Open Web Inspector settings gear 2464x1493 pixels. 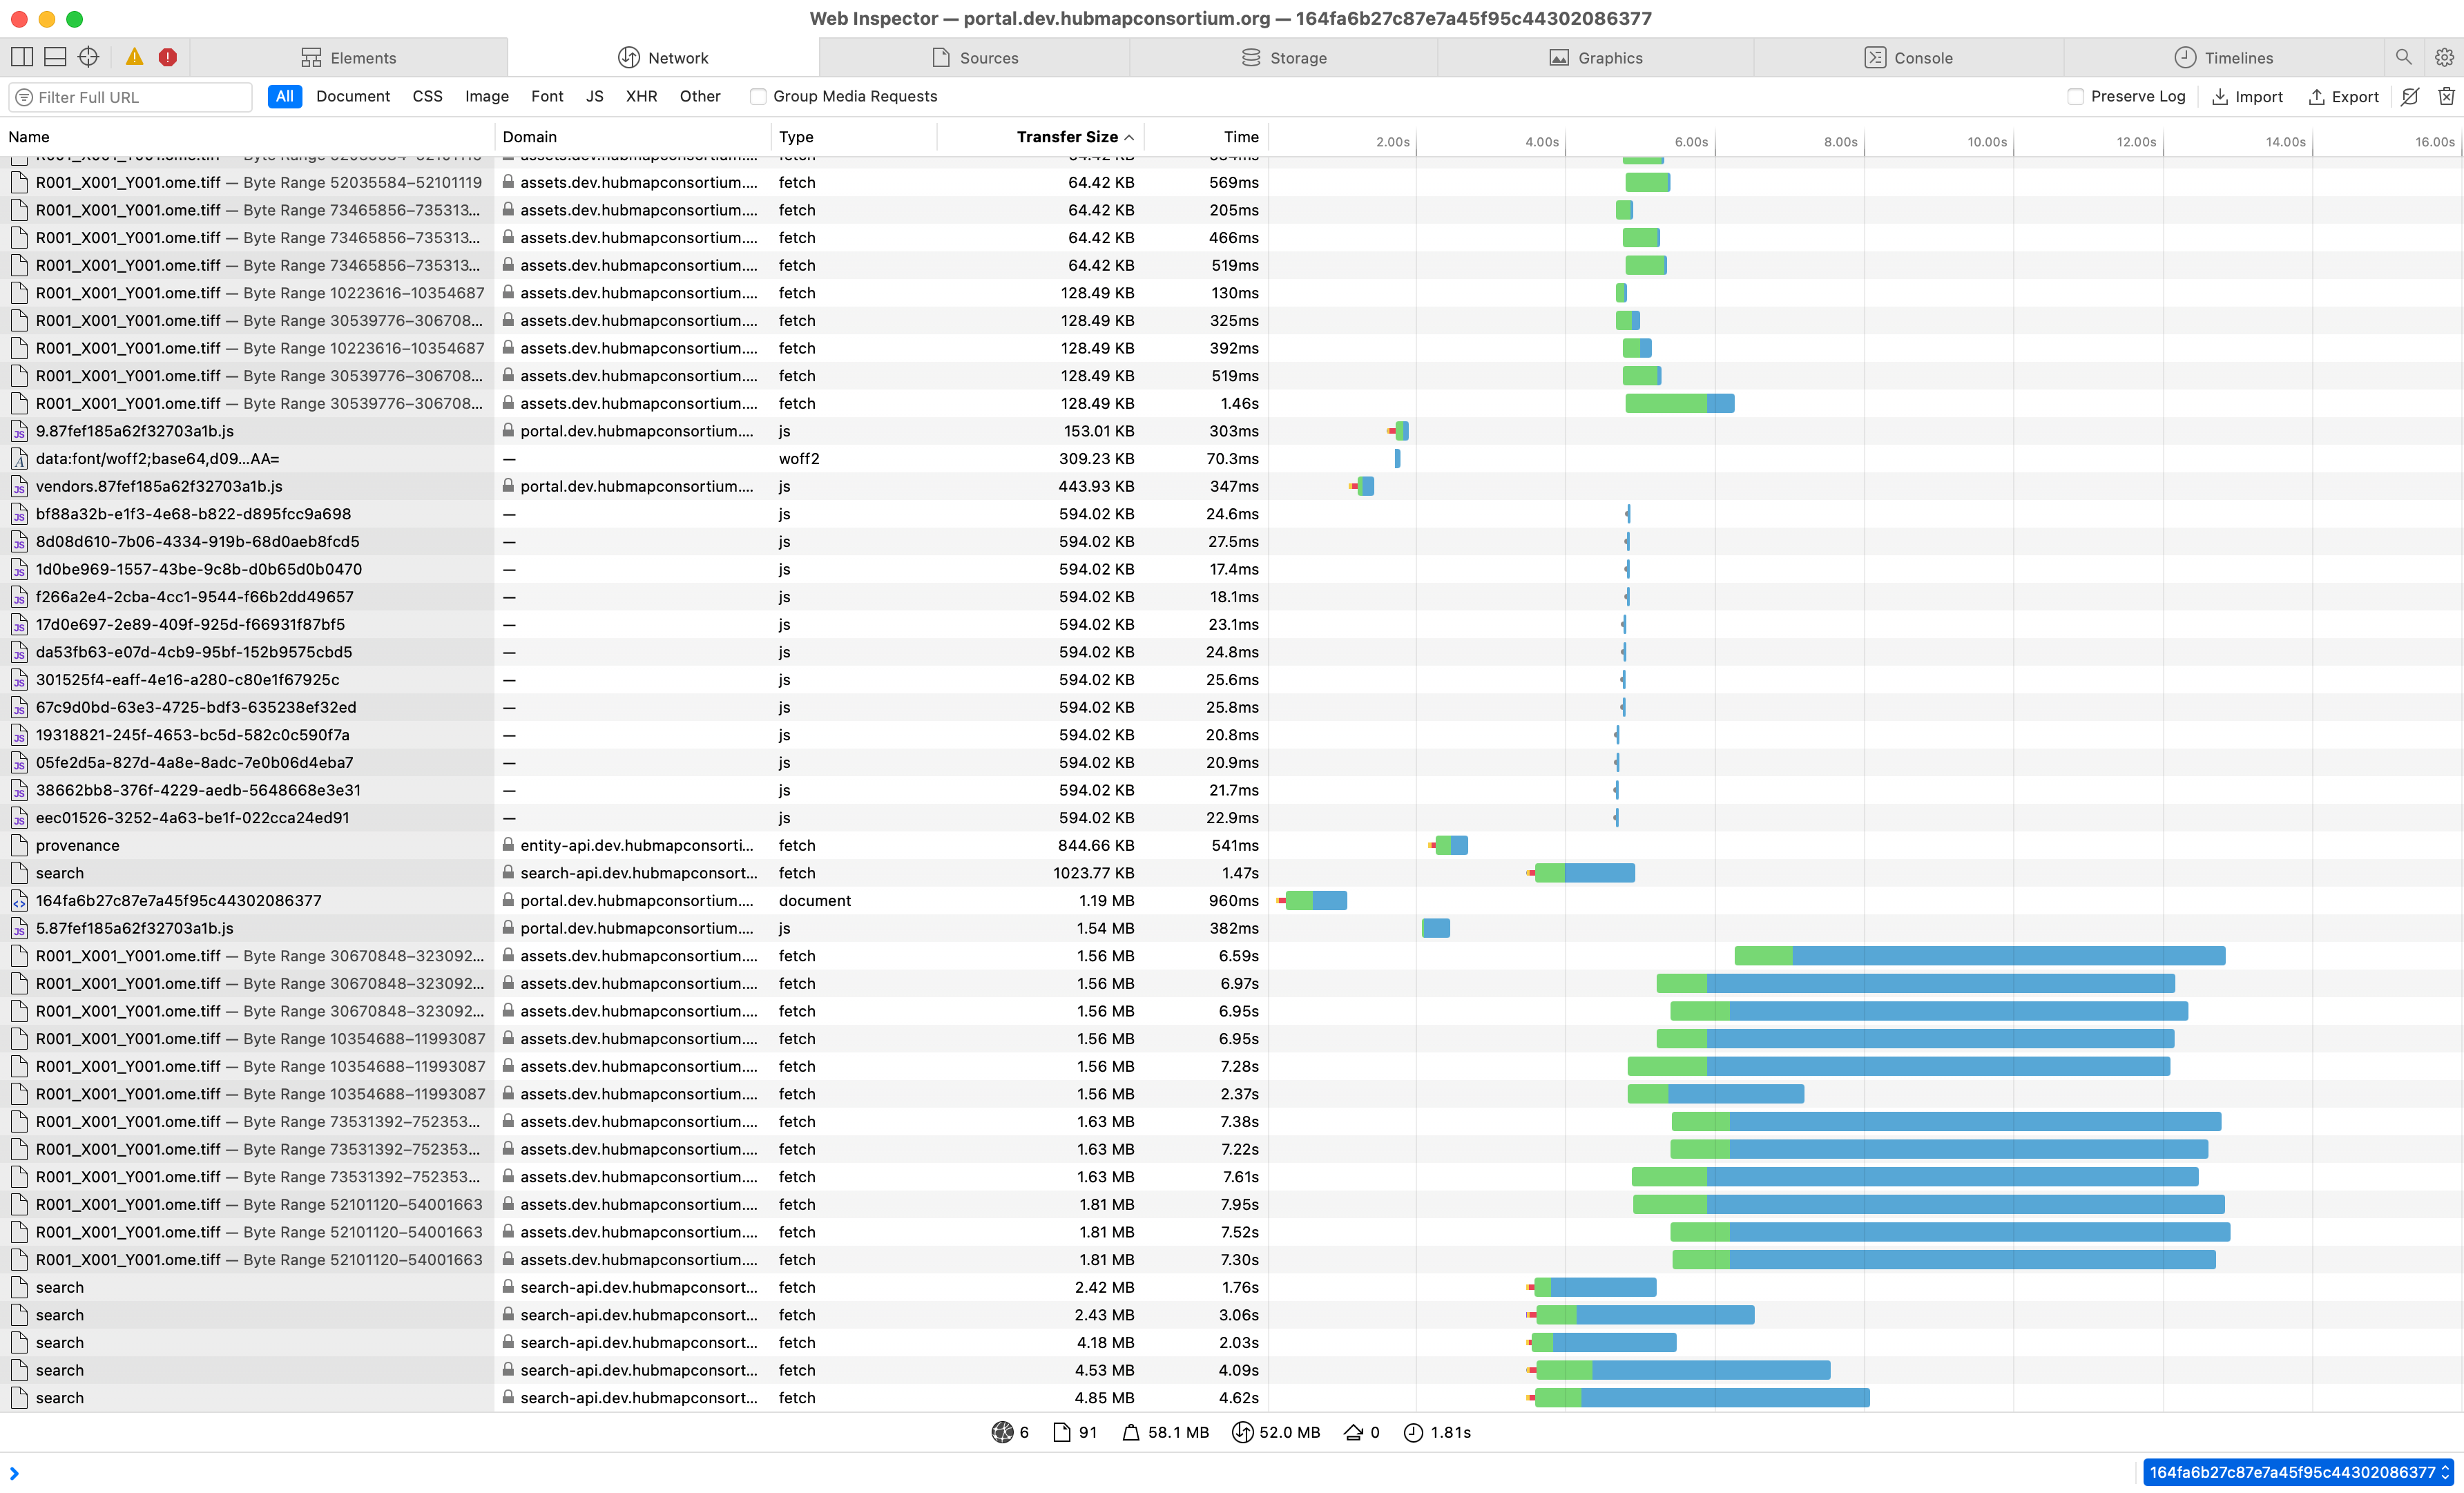(2445, 57)
